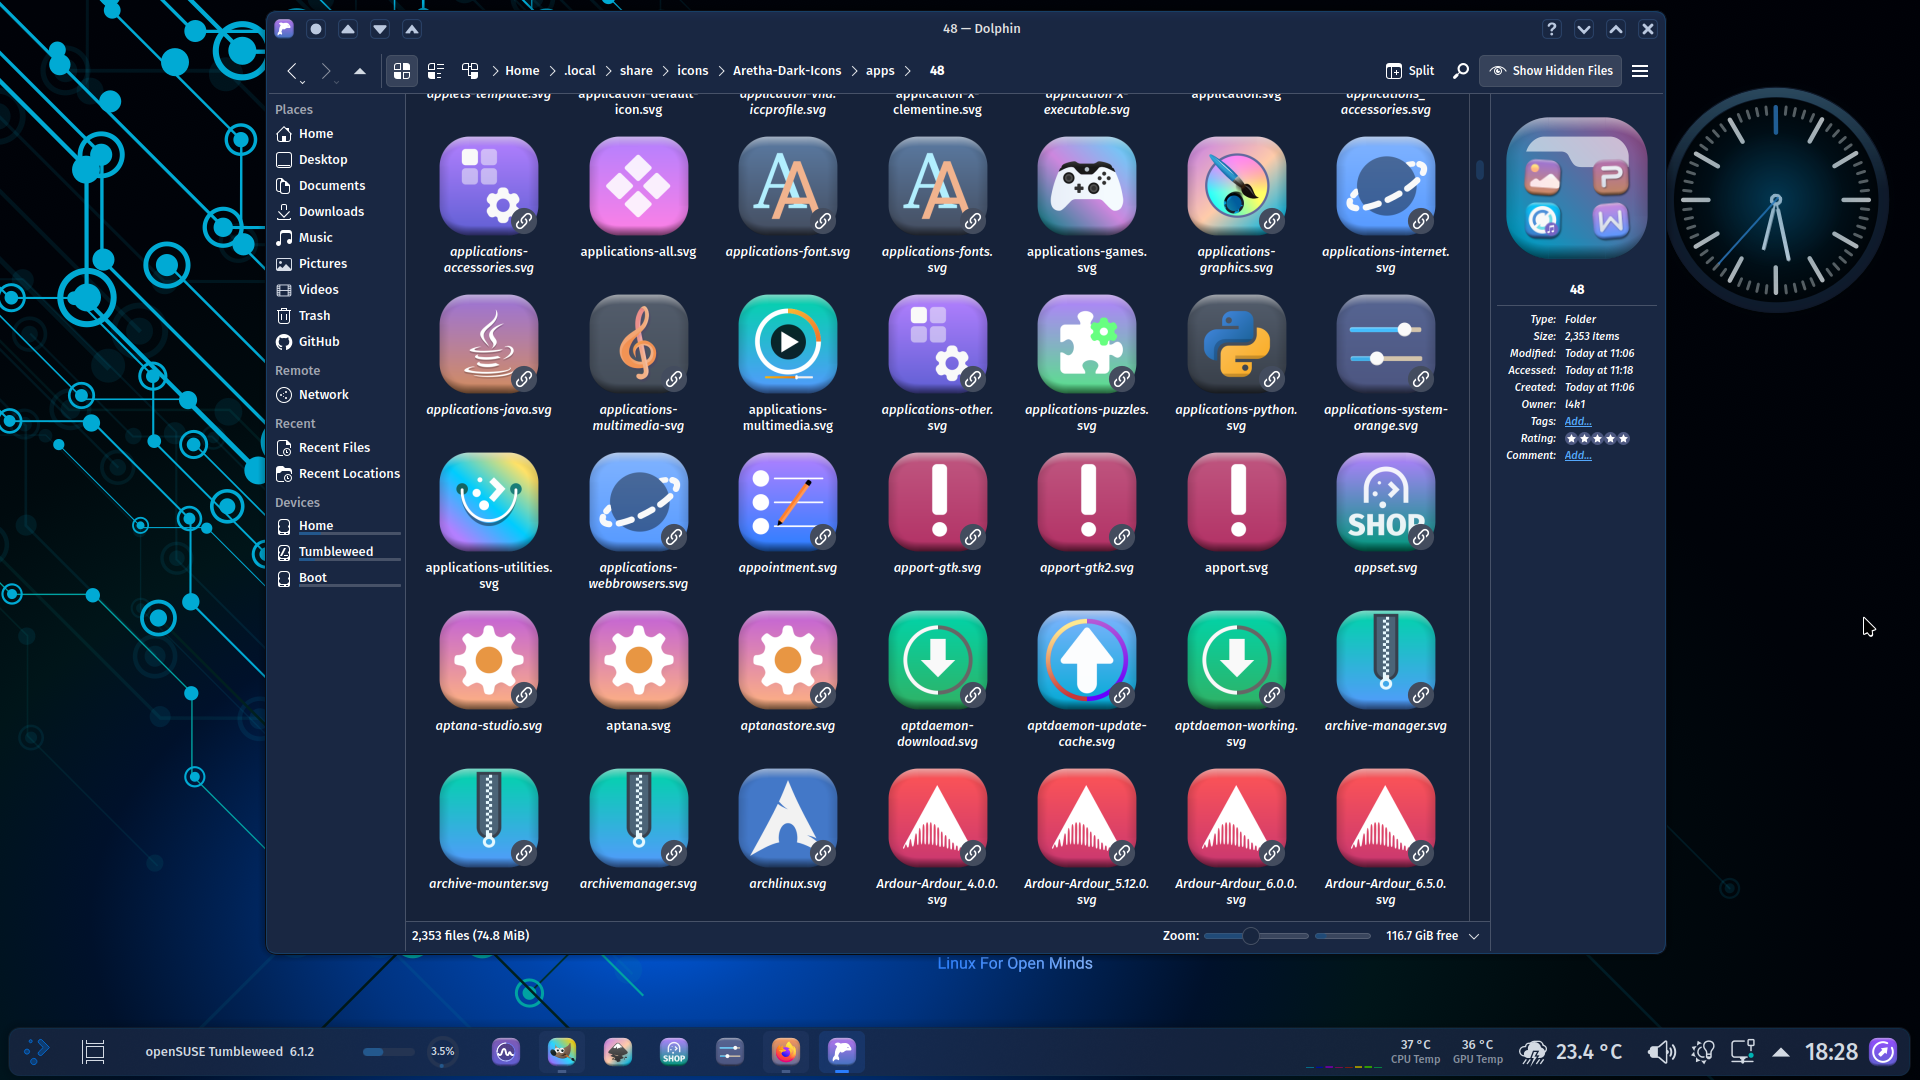Viewport: 1920px width, 1080px height.
Task: Switch to Icons view mode
Action: [x=402, y=71]
